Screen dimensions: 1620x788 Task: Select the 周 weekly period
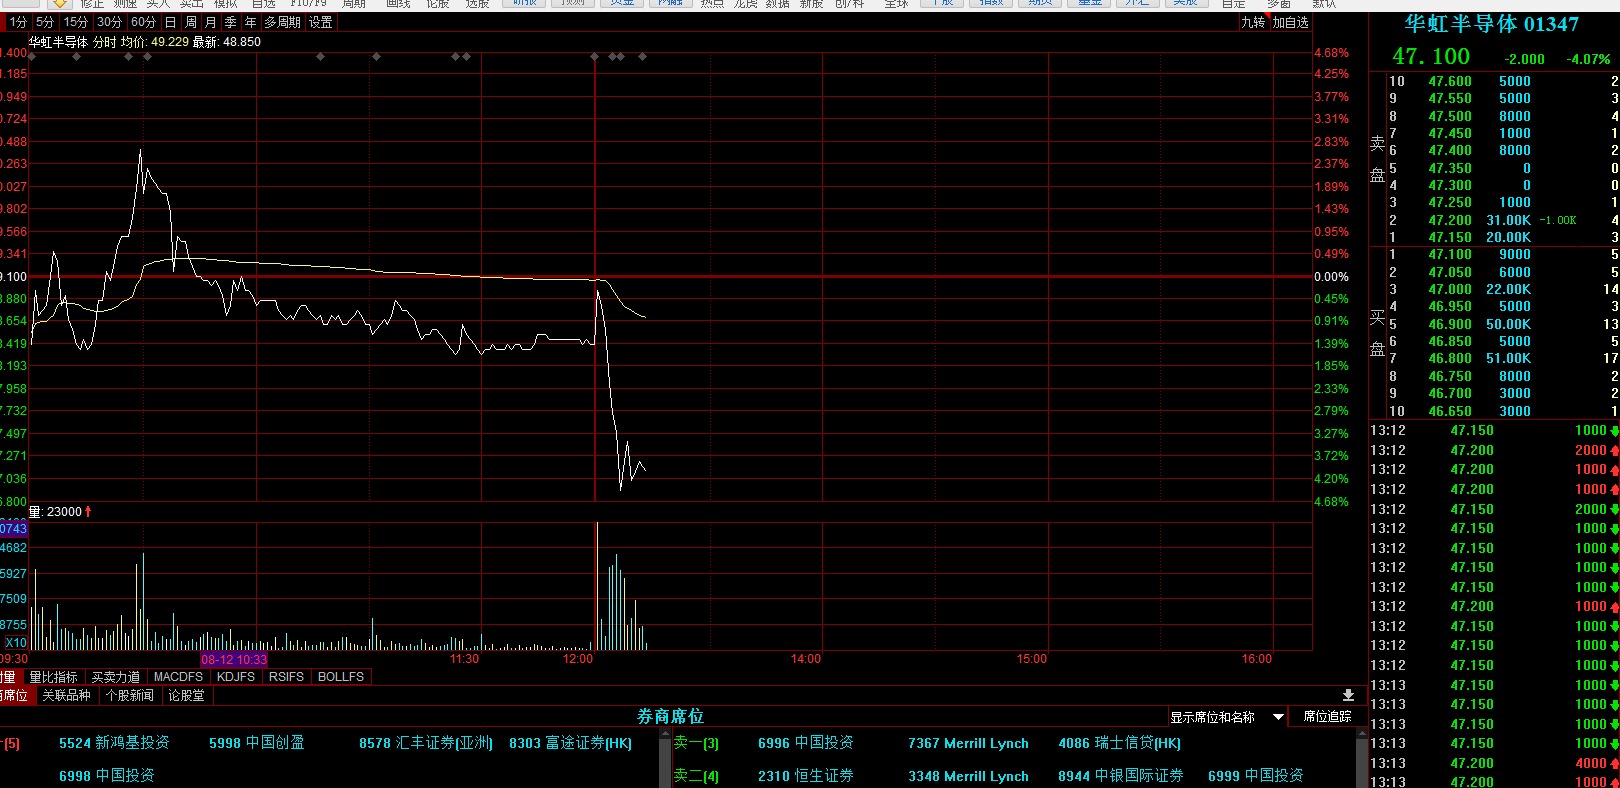(x=190, y=22)
